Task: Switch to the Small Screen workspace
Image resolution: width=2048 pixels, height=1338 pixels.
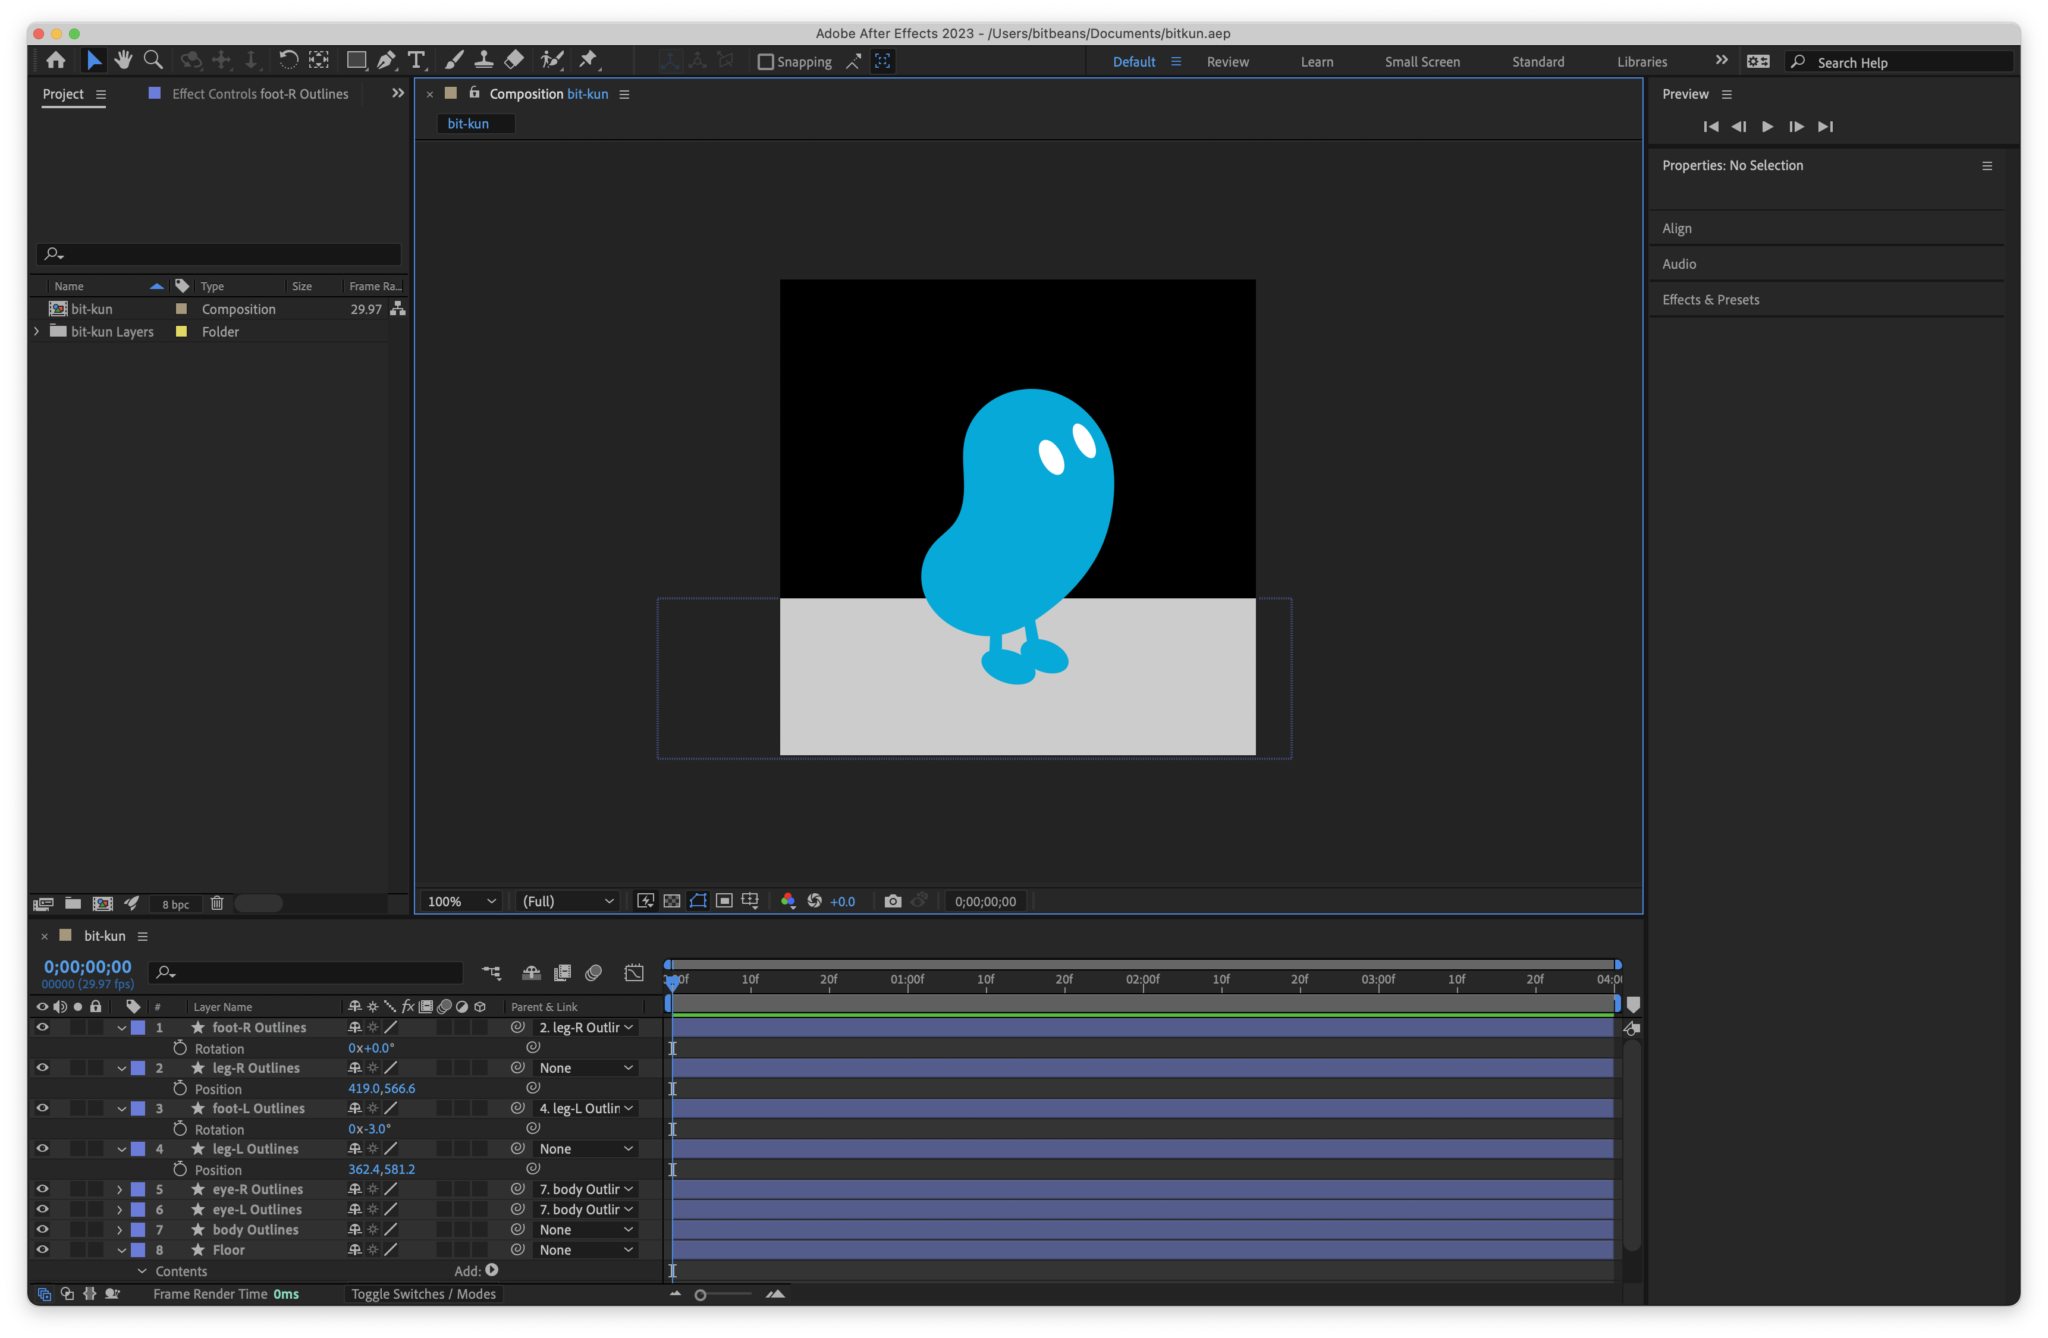Action: click(x=1422, y=61)
